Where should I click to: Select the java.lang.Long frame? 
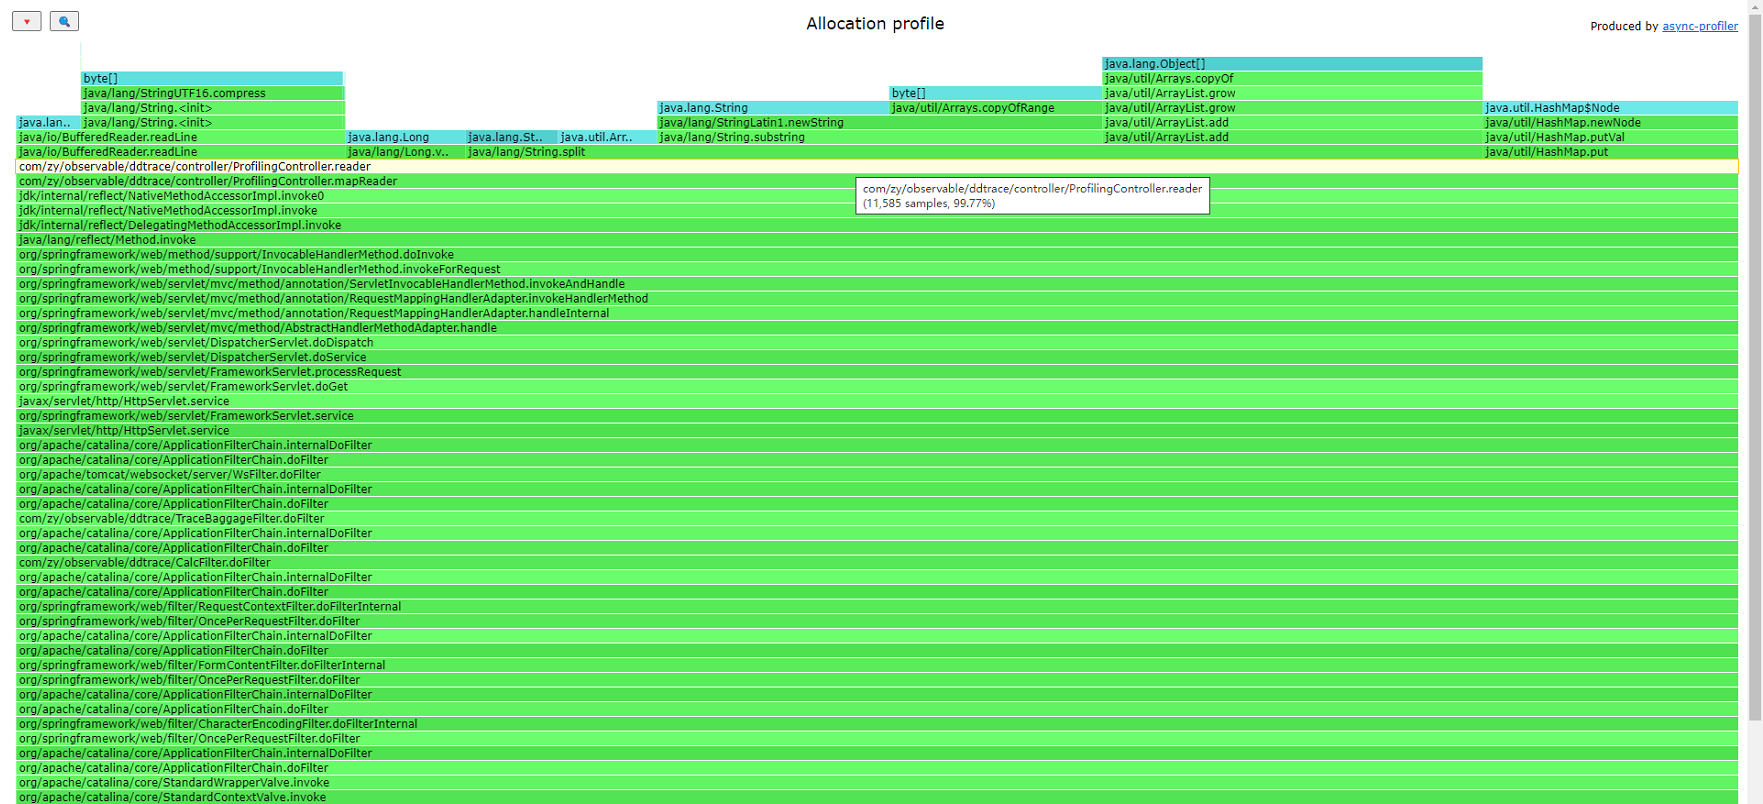coord(405,137)
